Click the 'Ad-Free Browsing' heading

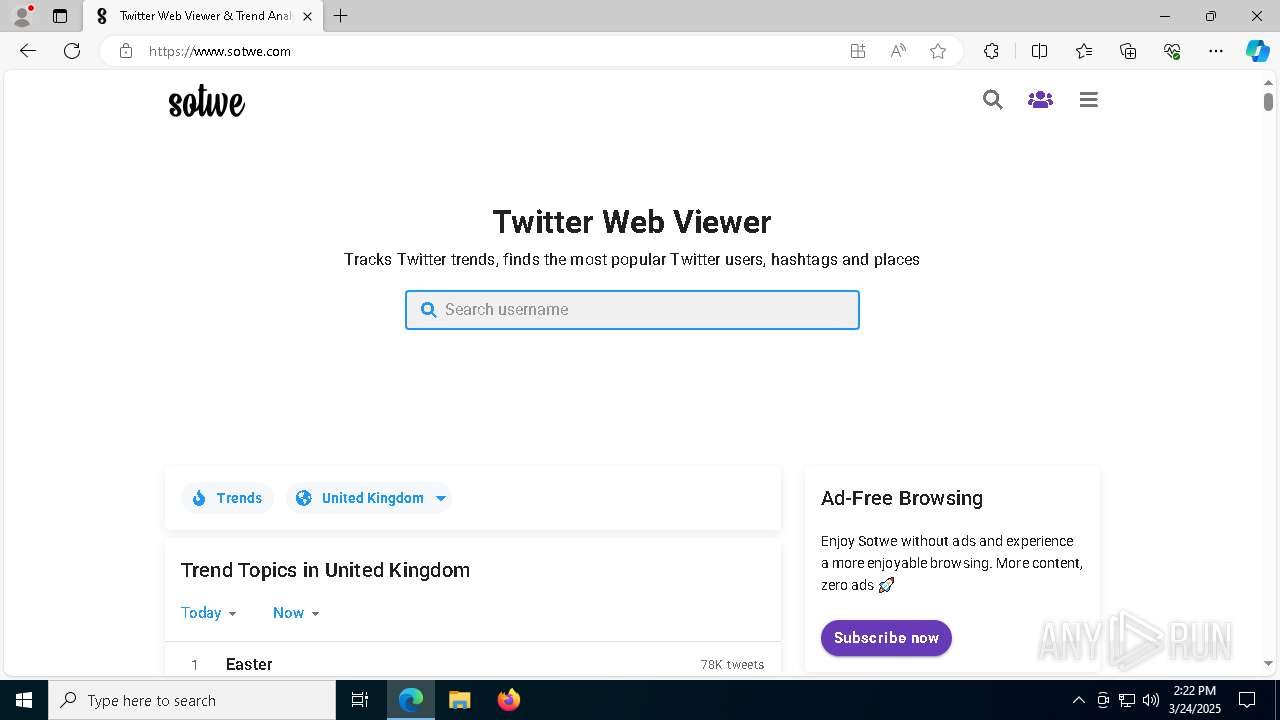902,498
